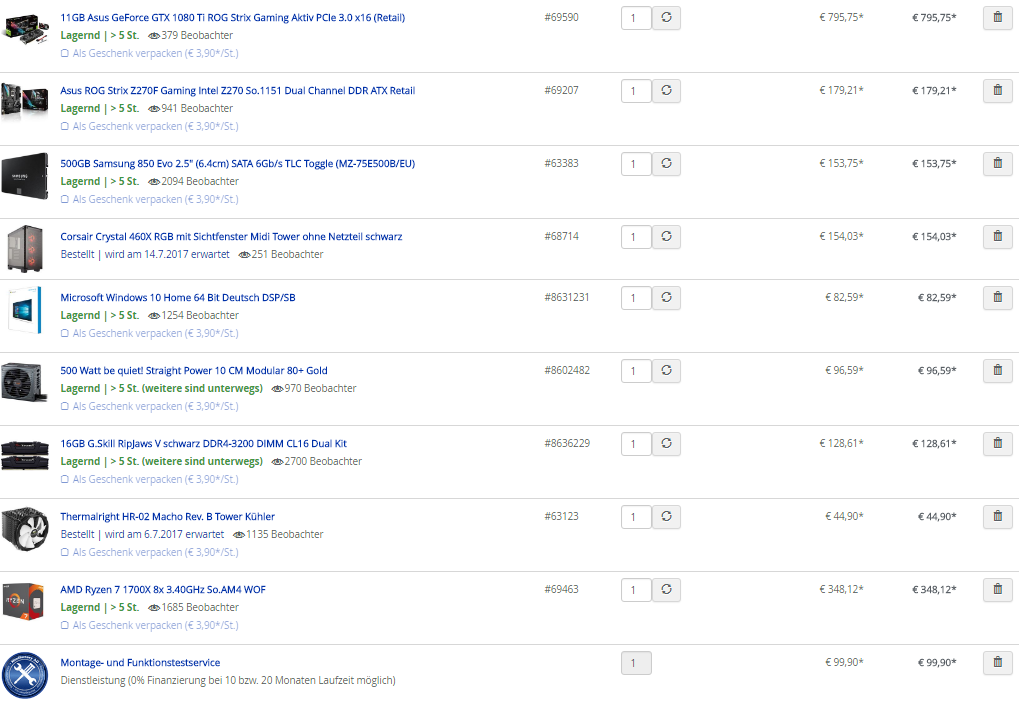Screen dimensions: 1025x703
Task: Click the AMD Ryzen box thumbnail
Action: point(24,602)
